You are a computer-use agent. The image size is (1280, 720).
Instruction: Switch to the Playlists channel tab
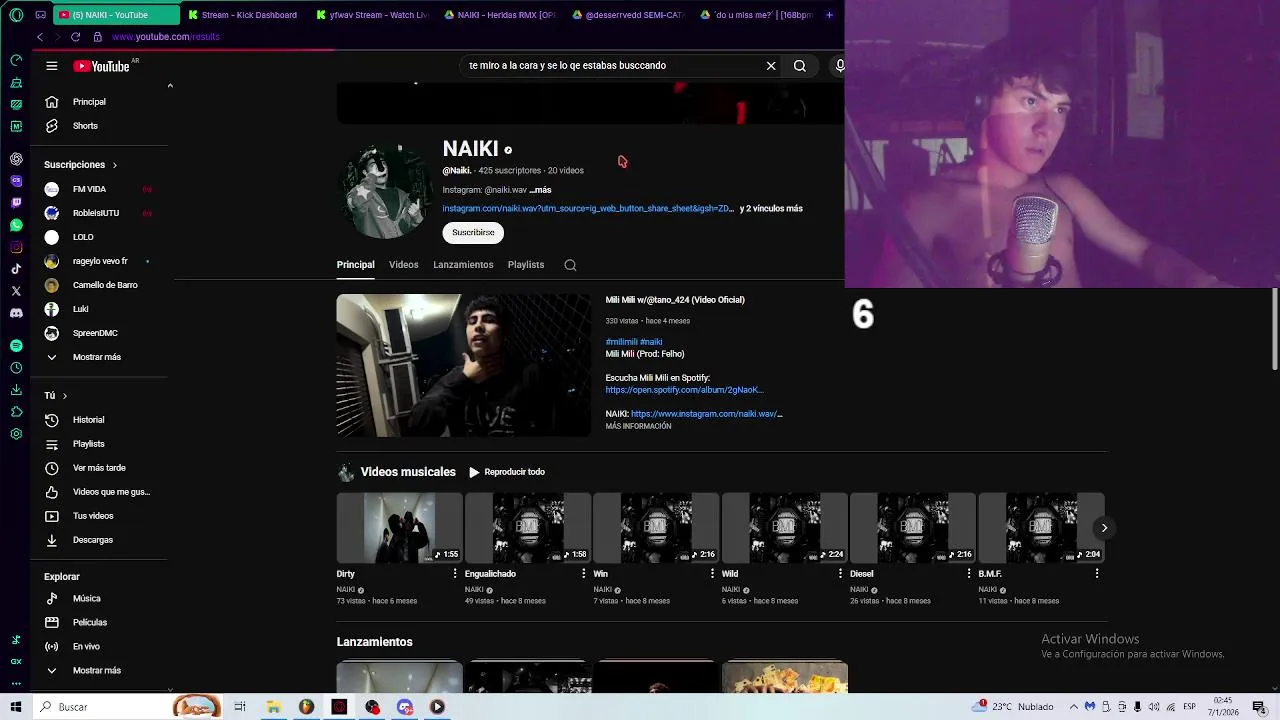(x=526, y=265)
